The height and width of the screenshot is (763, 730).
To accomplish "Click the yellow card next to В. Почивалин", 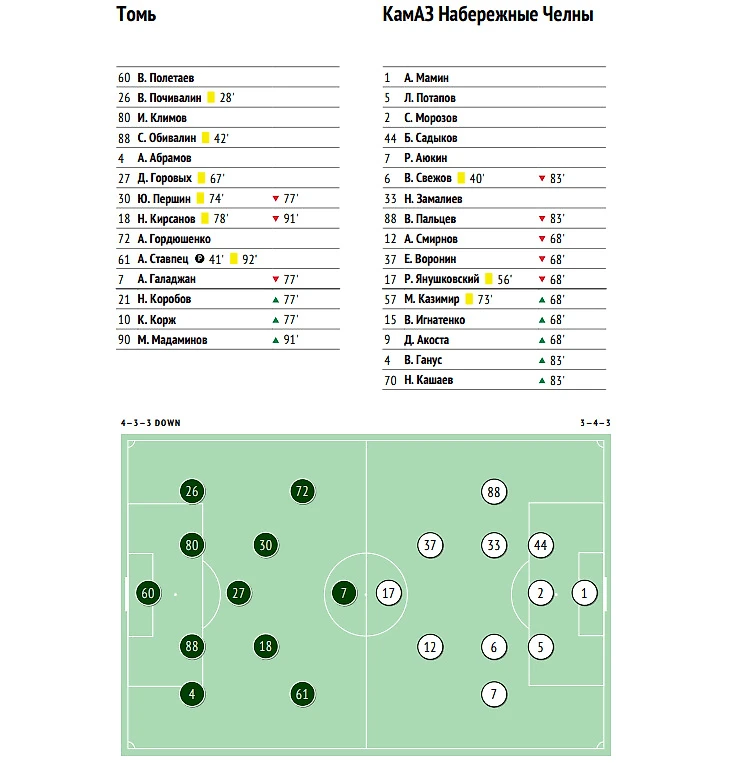I will 211,97.
